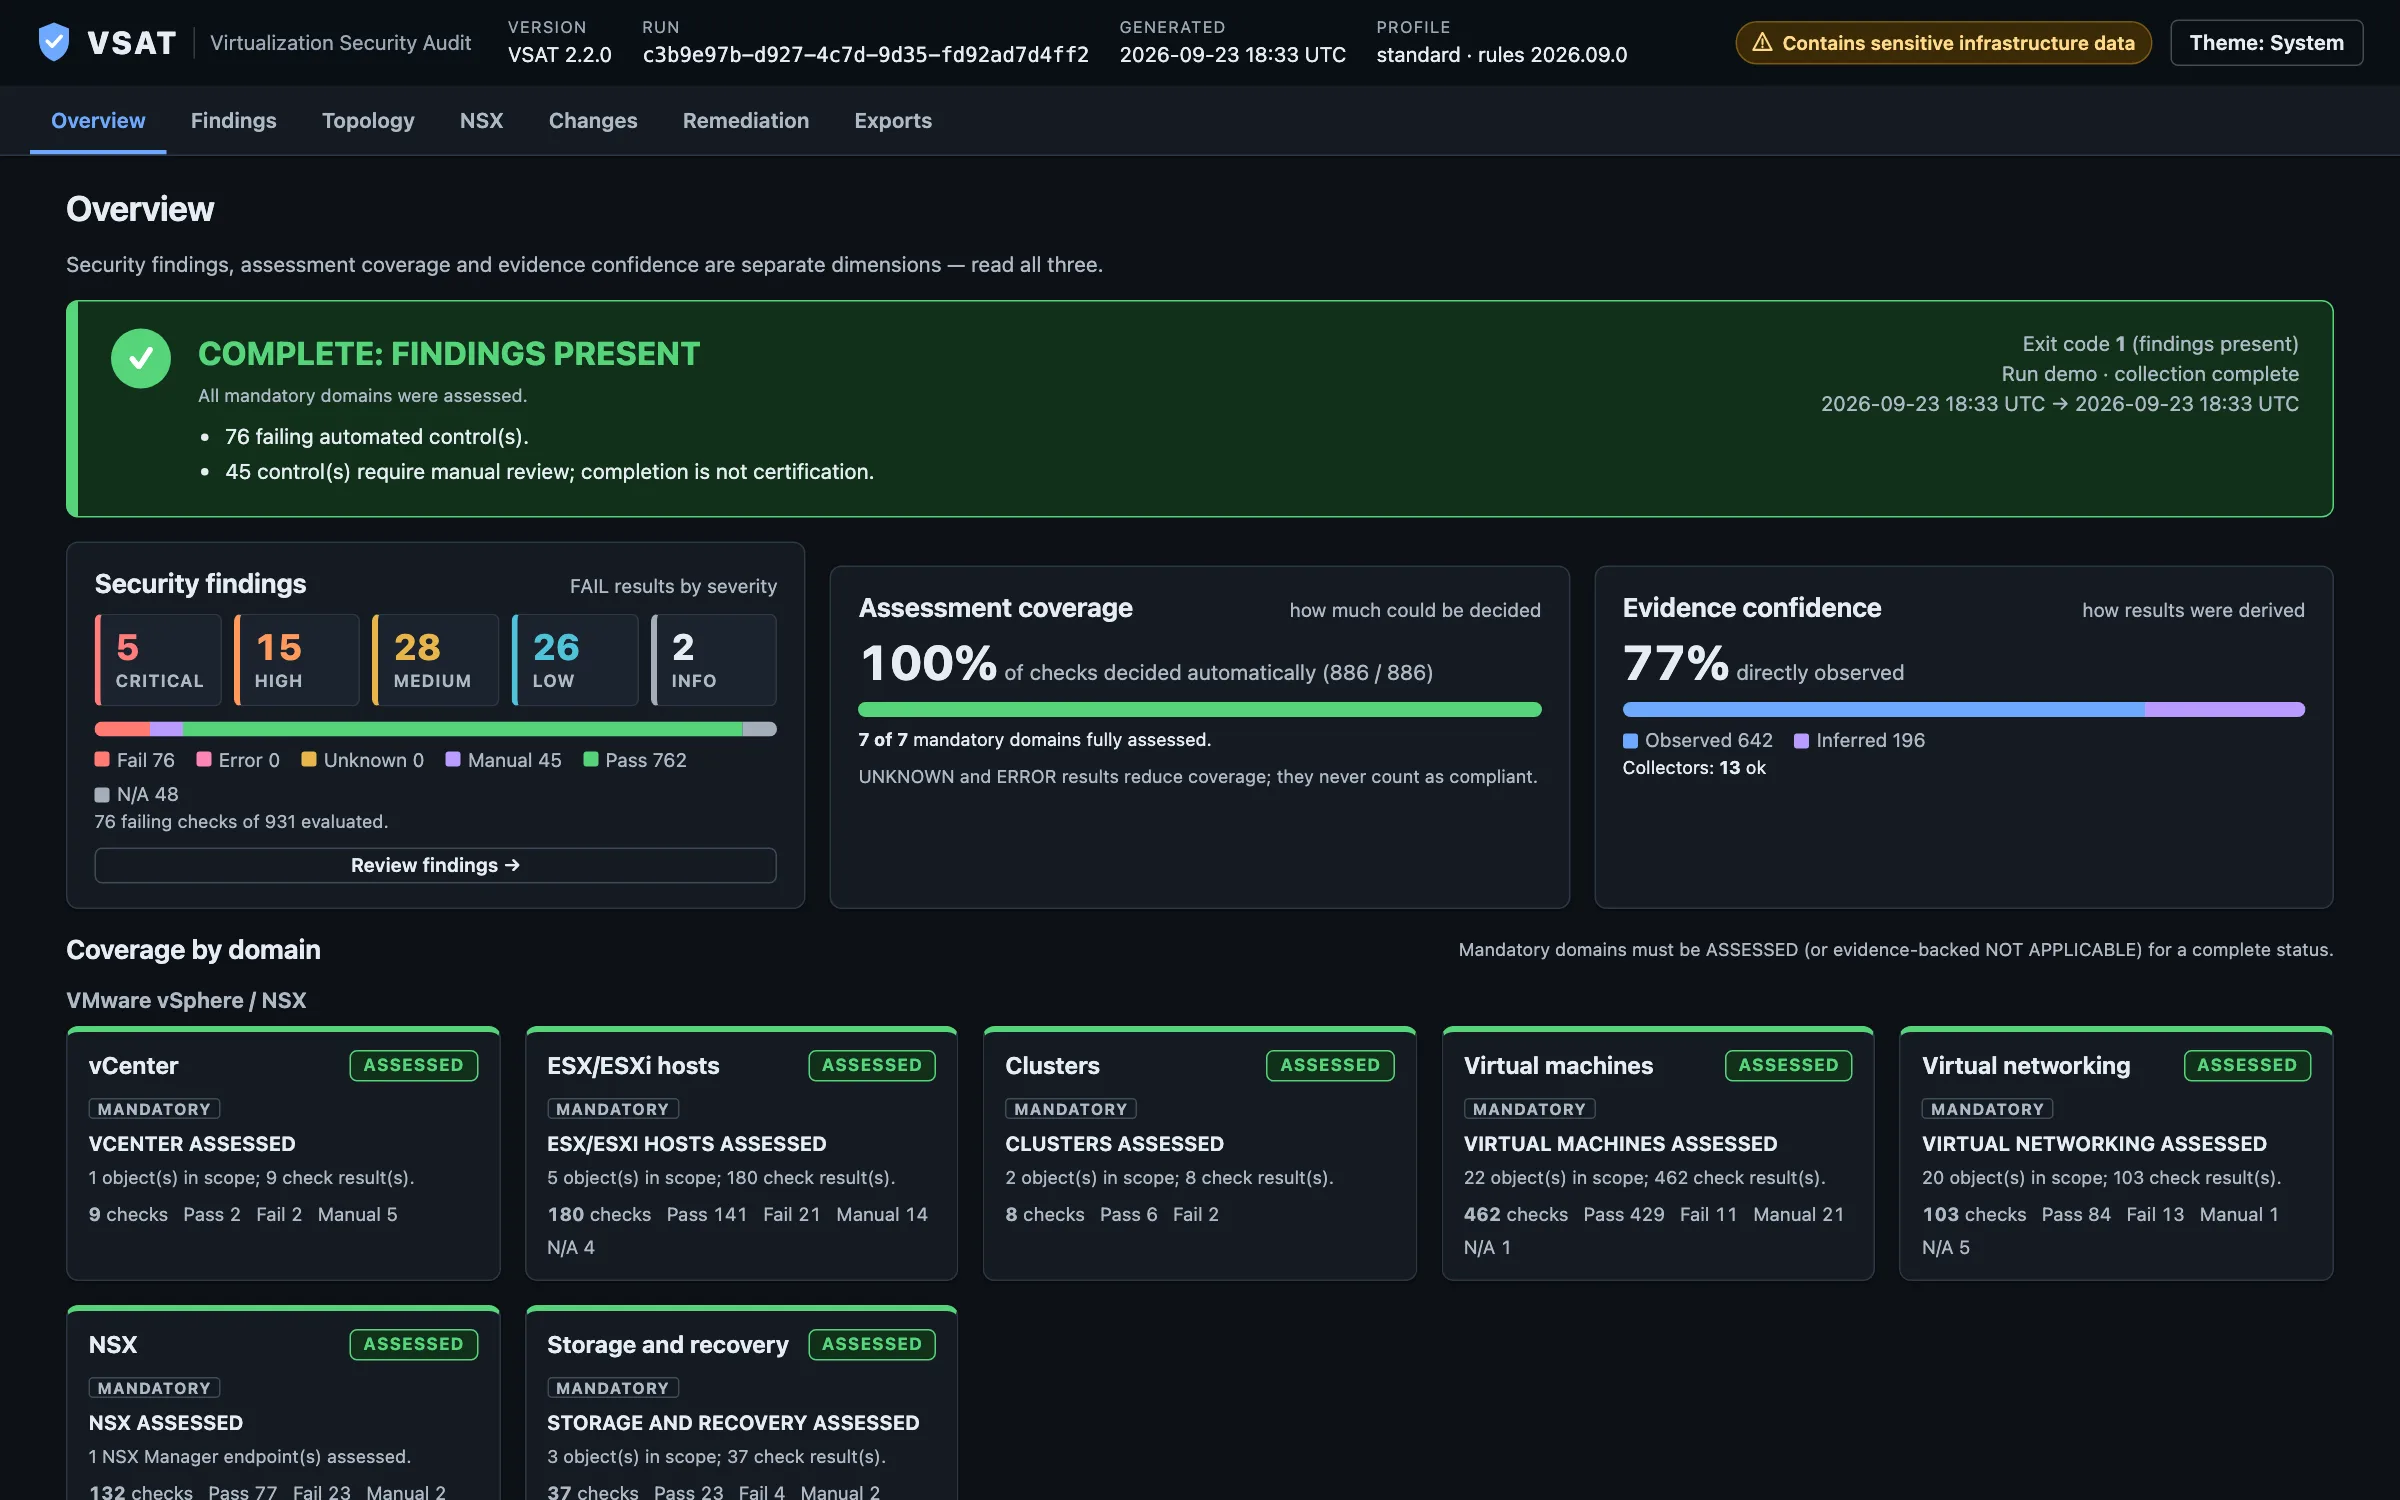Click the 100% coverage figure
Image resolution: width=2400 pixels, height=1500 pixels.
tap(928, 662)
